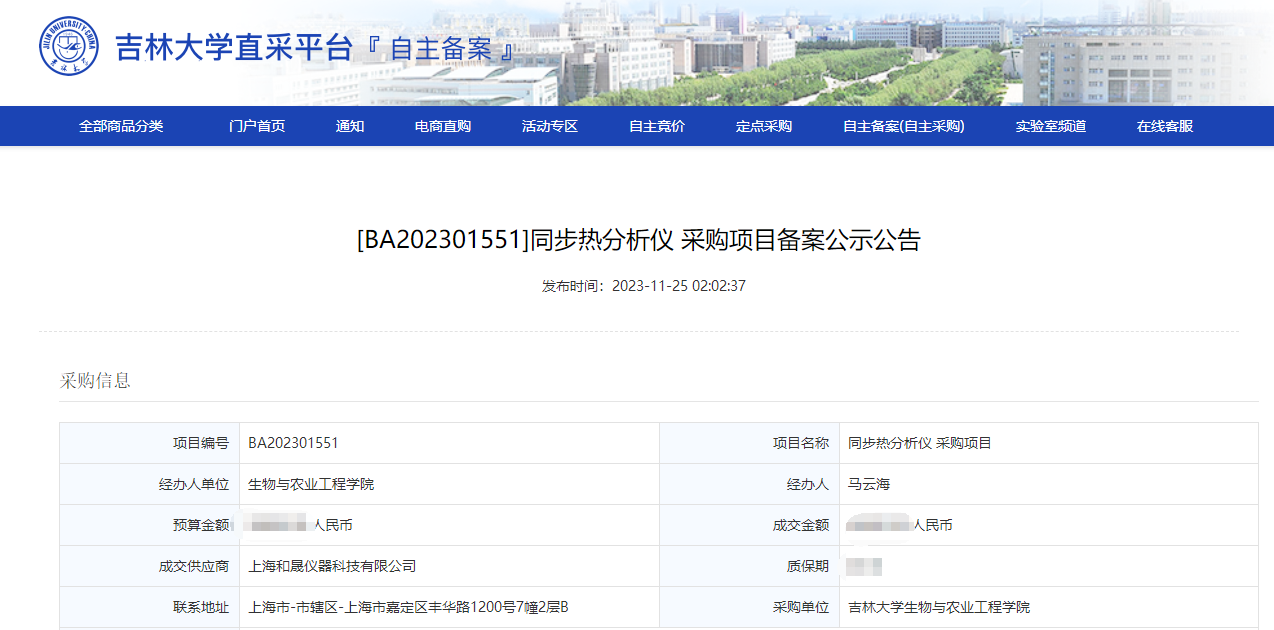Open 活动专区 section
The image size is (1274, 630).
click(x=550, y=126)
